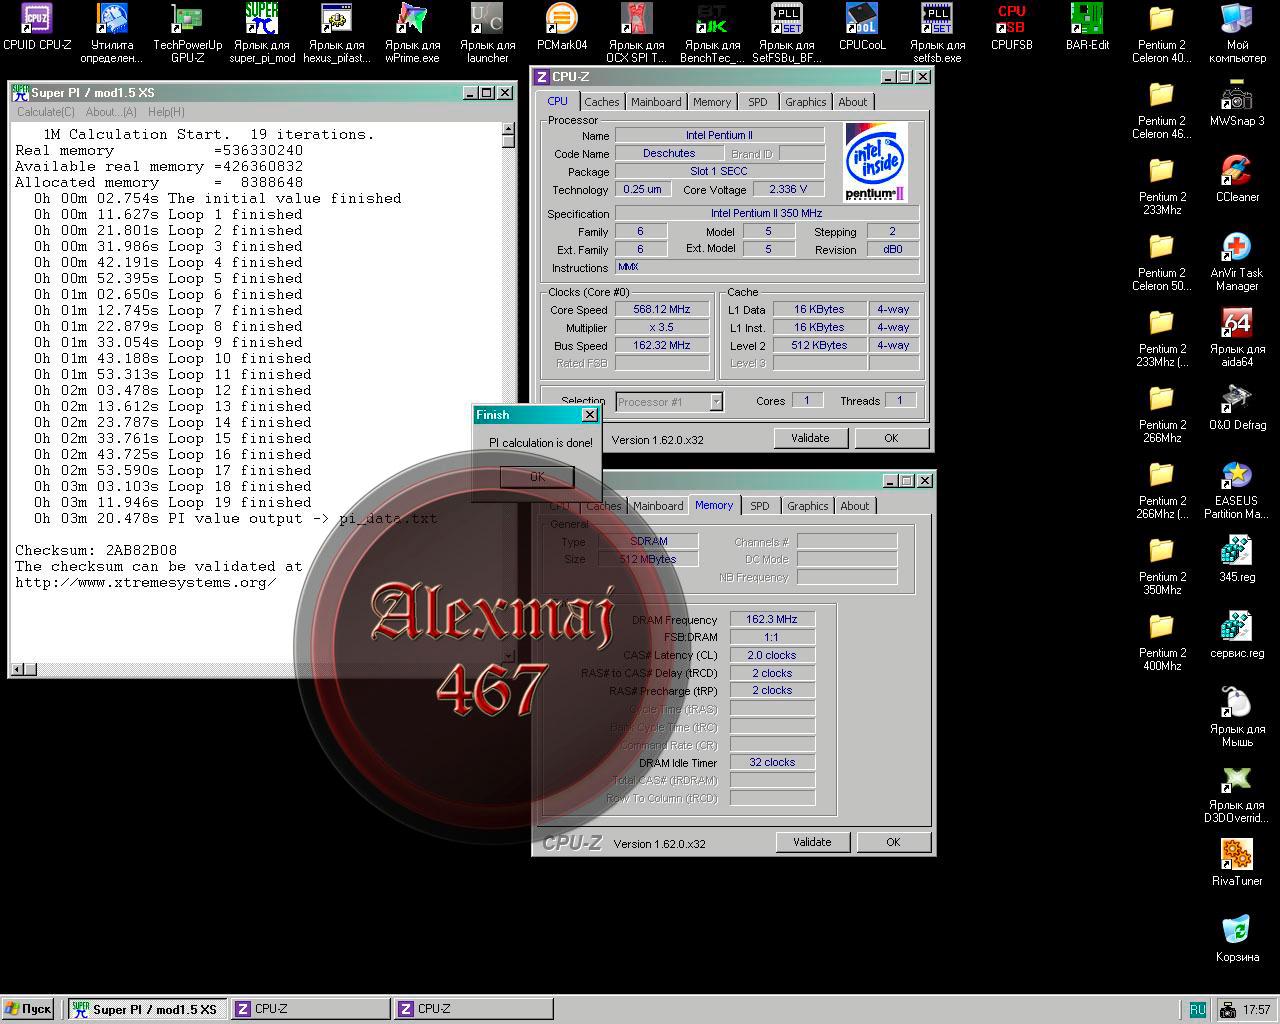This screenshot has height=1024, width=1280.
Task: Open Graphics tab in lower CPU-Z window
Action: [808, 506]
